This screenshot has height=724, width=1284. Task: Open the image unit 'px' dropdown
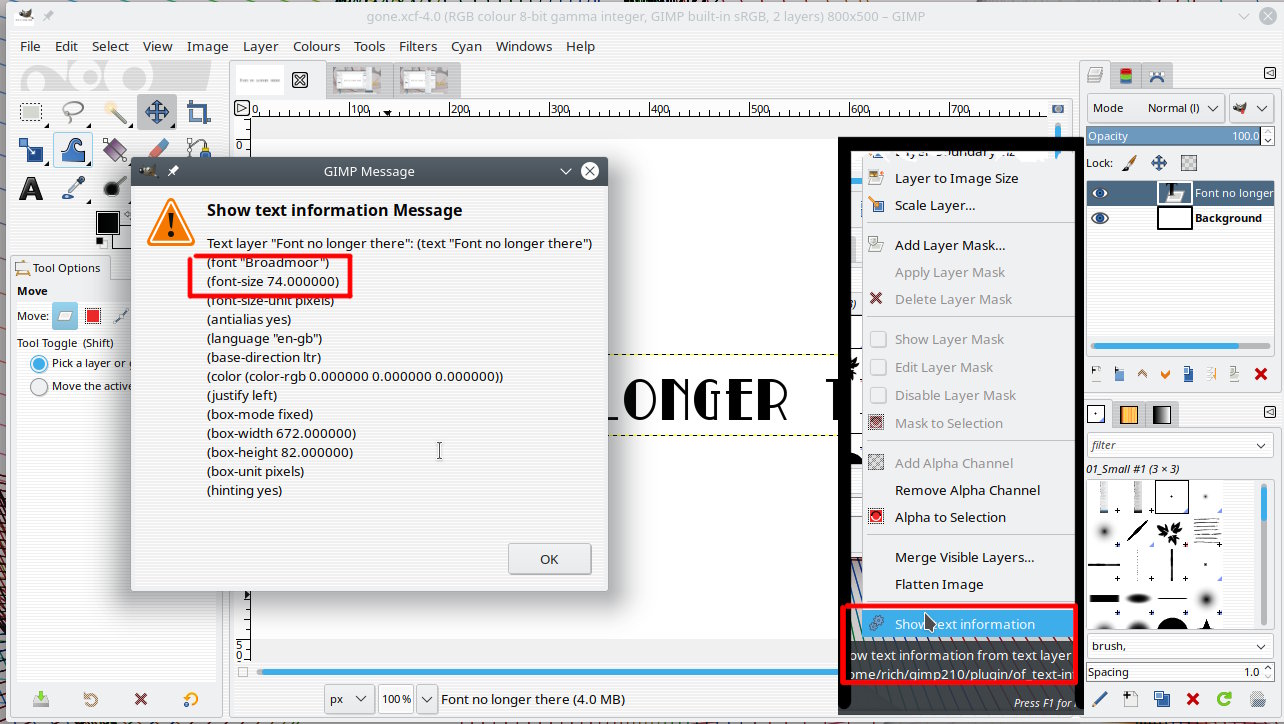tap(348, 699)
